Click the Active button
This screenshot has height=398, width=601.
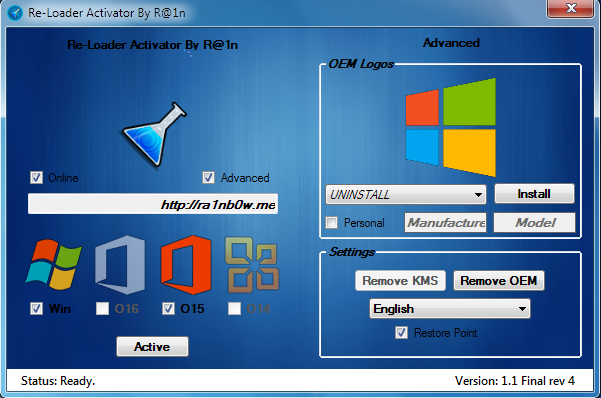coord(152,347)
